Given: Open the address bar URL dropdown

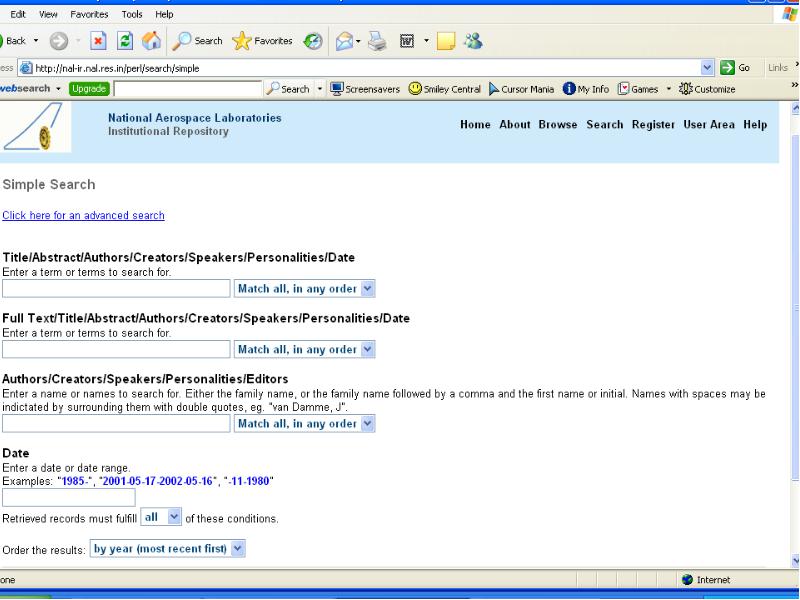Looking at the screenshot, I should point(707,67).
